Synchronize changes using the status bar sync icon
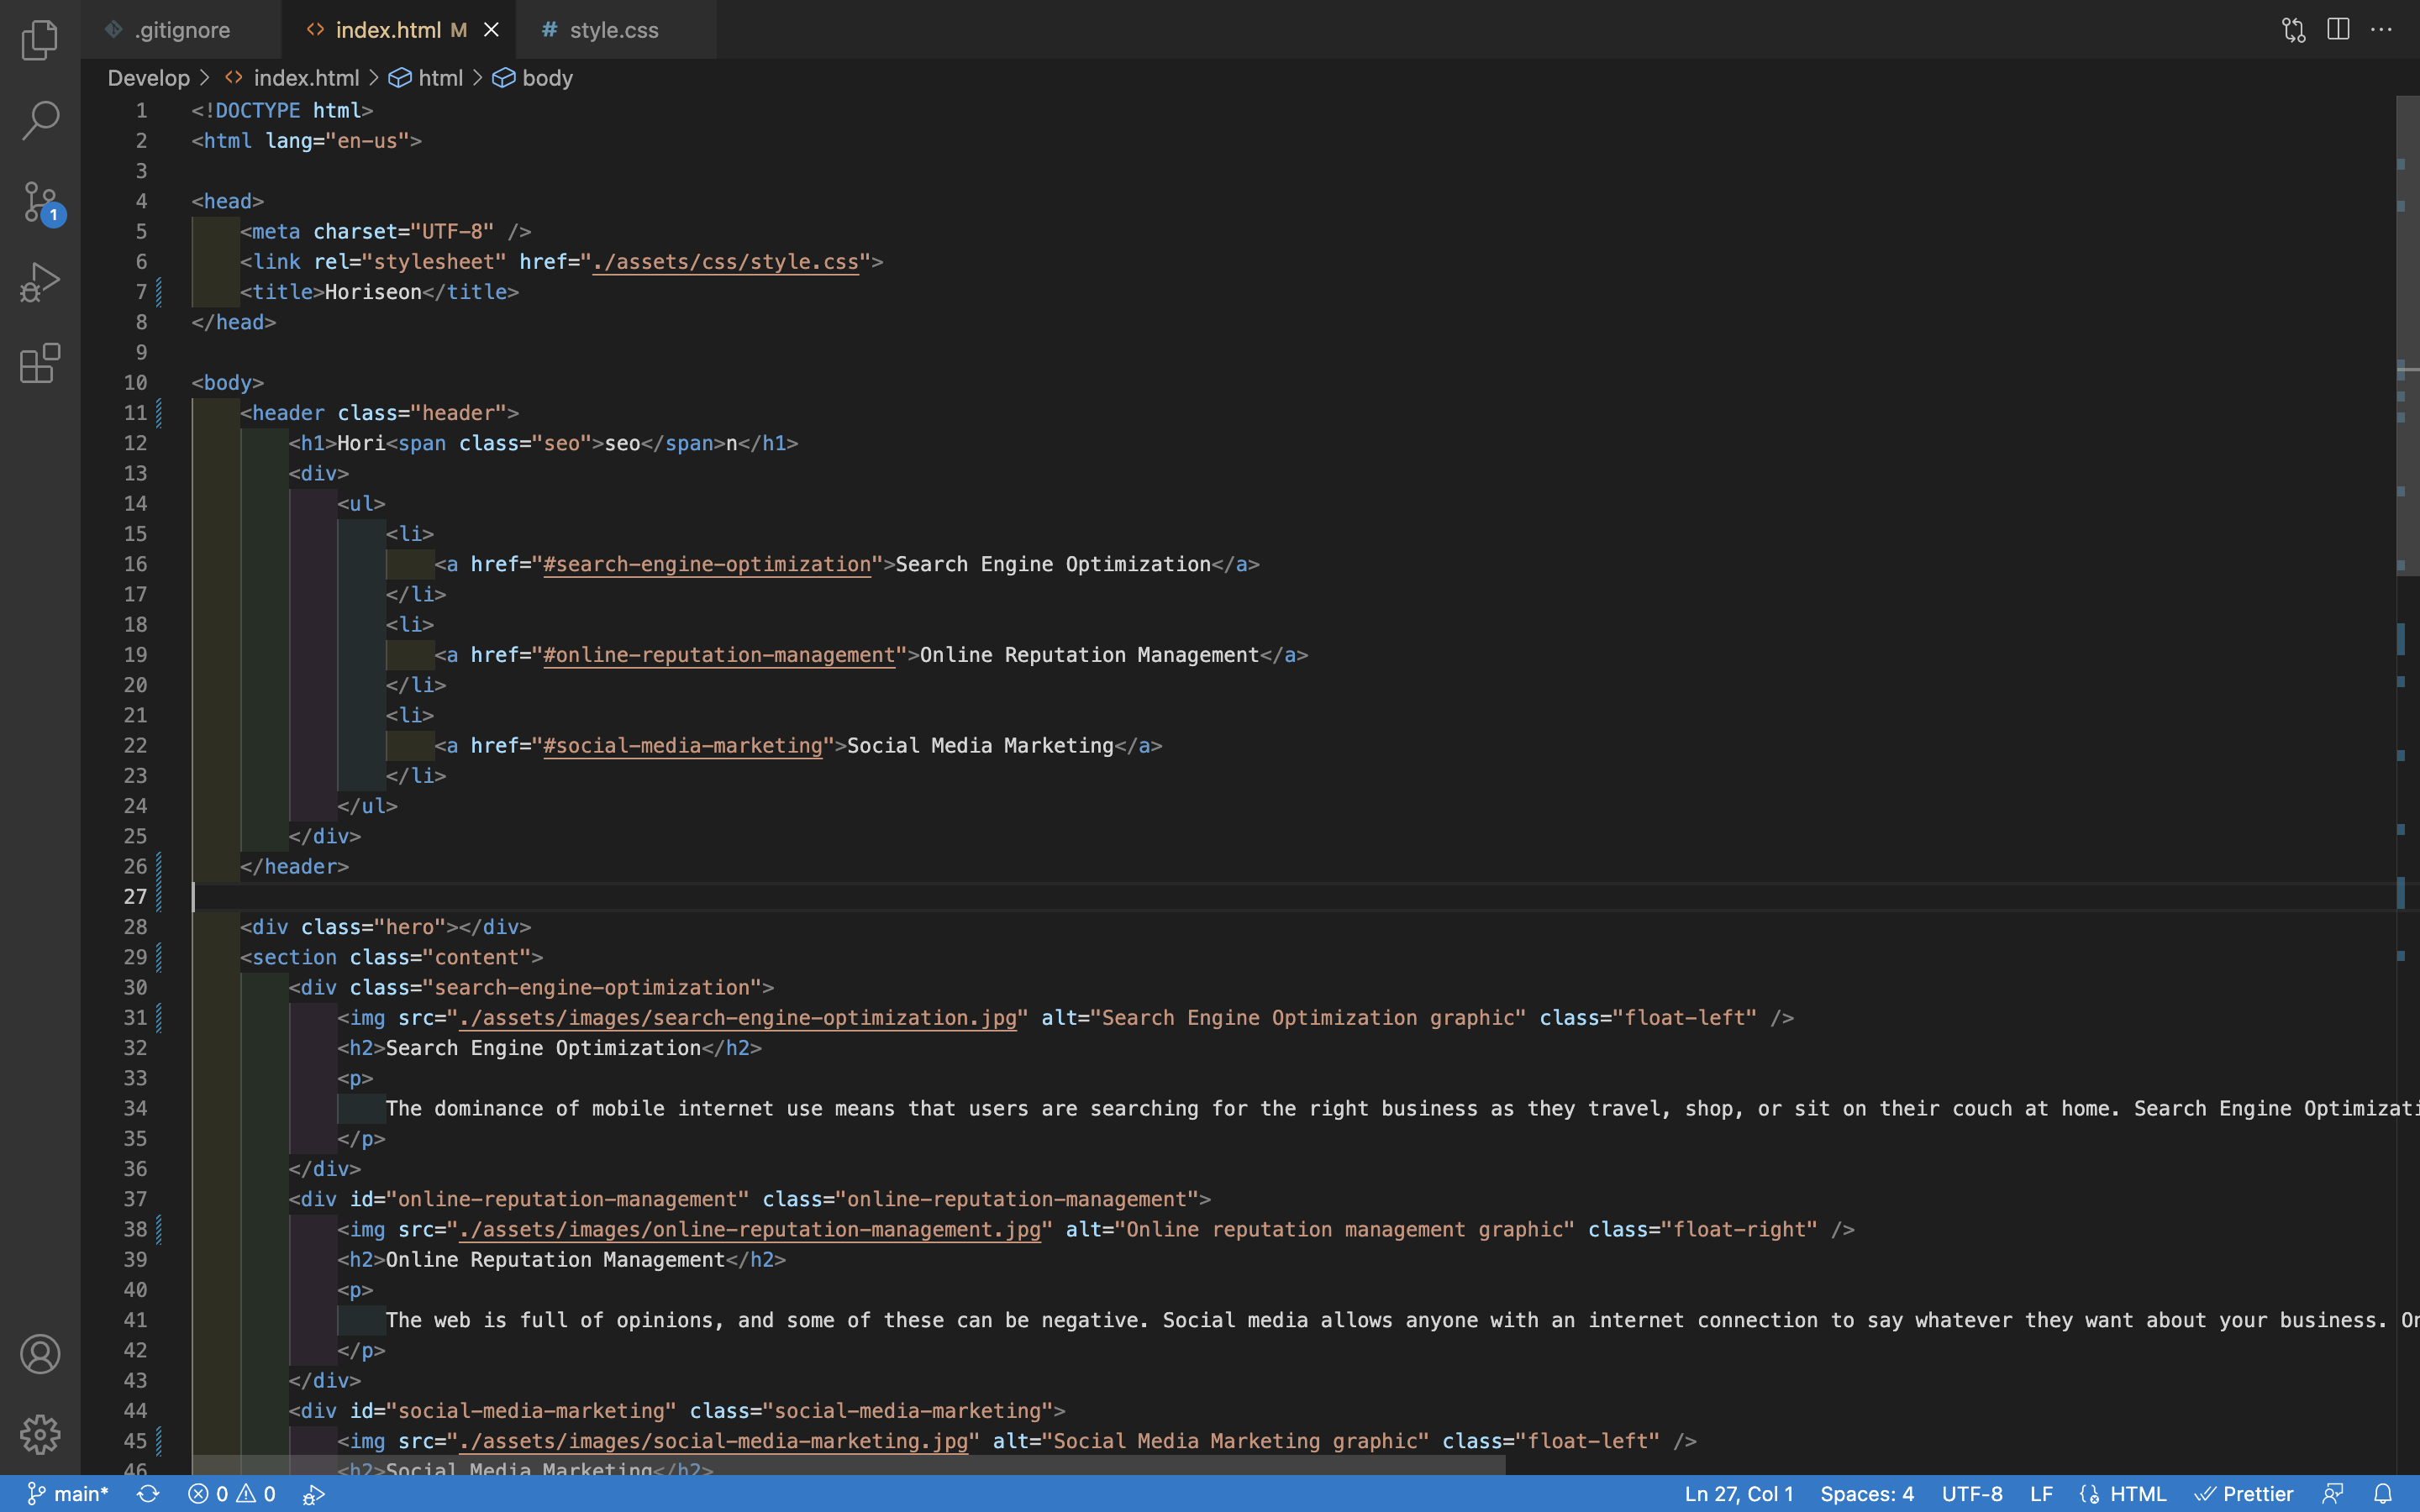Viewport: 2420px width, 1512px height. click(148, 1493)
